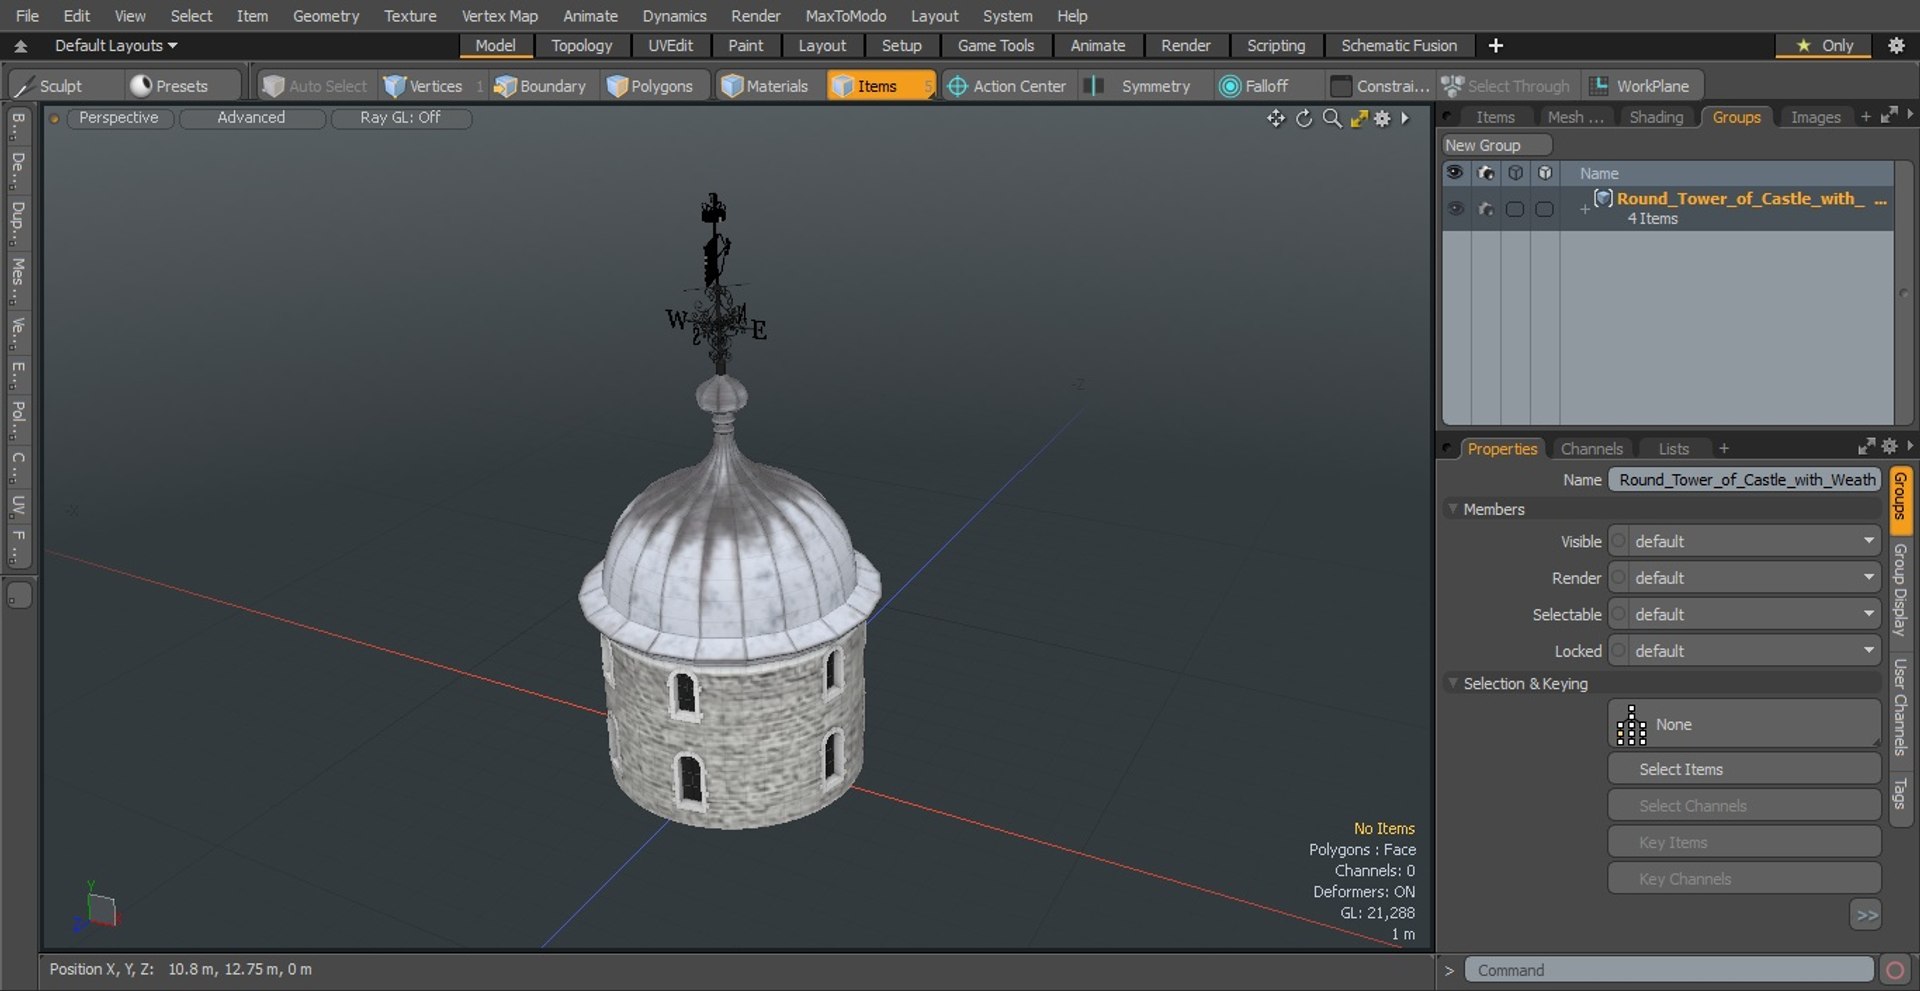Click the viewport zoom magnifier icon
1920x991 pixels.
(1332, 119)
